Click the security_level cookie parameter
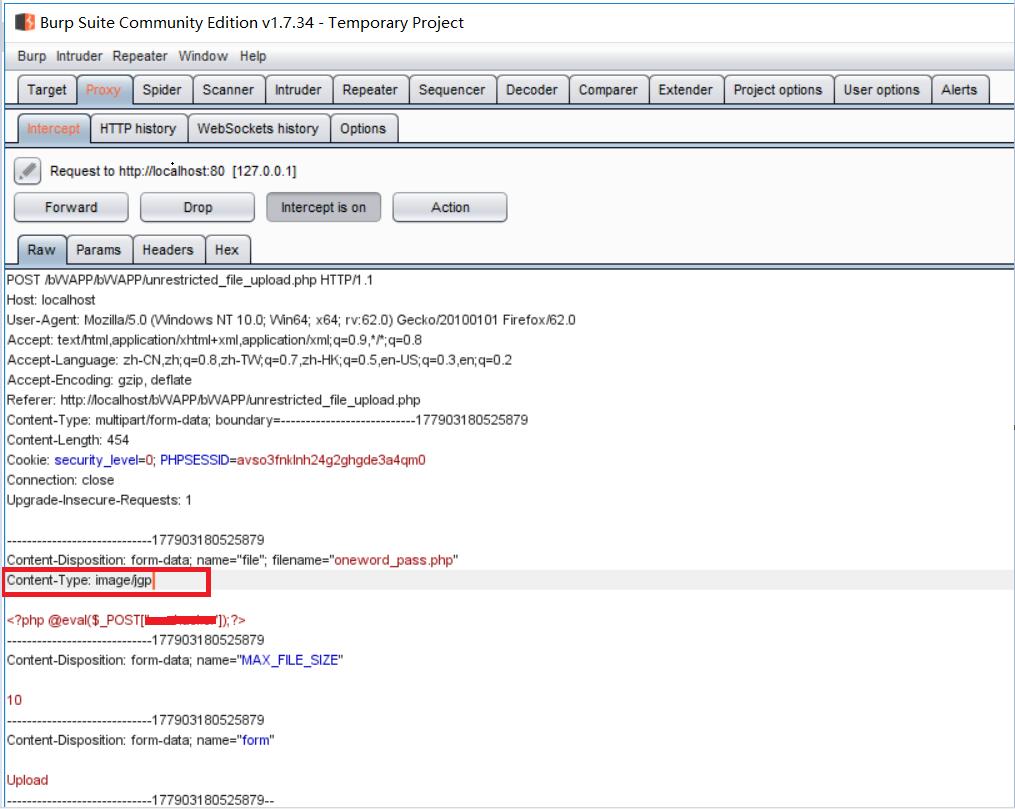1015x809 pixels. [96, 461]
